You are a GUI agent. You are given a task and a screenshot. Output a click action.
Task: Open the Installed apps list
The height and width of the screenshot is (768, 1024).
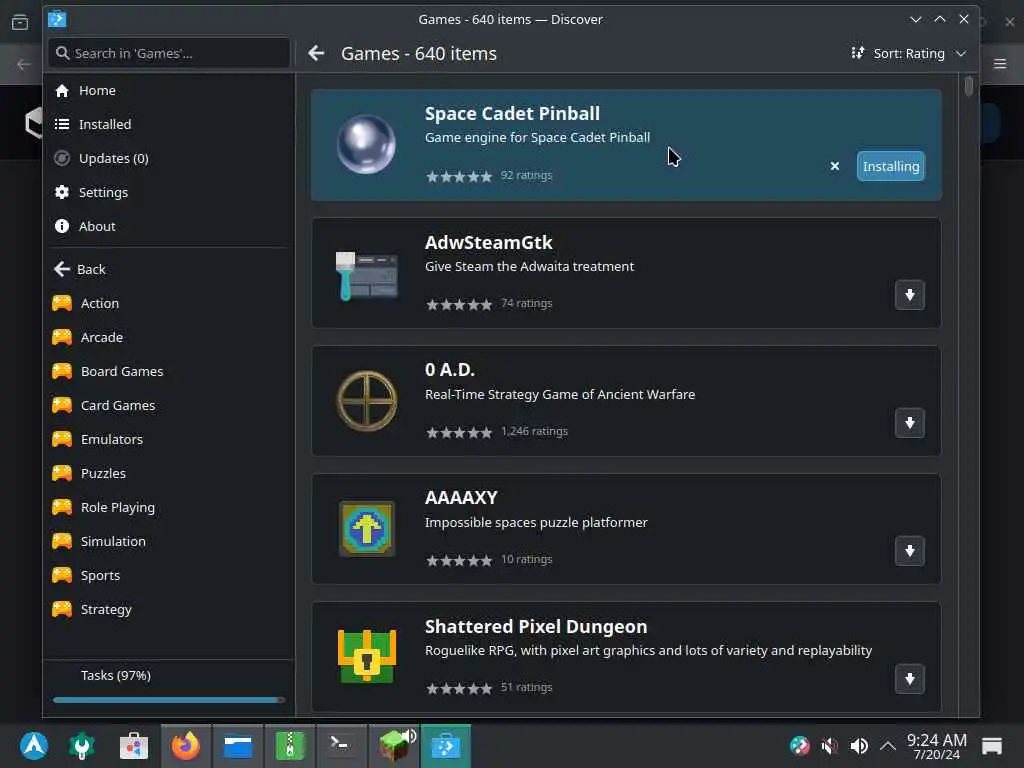[168, 125]
